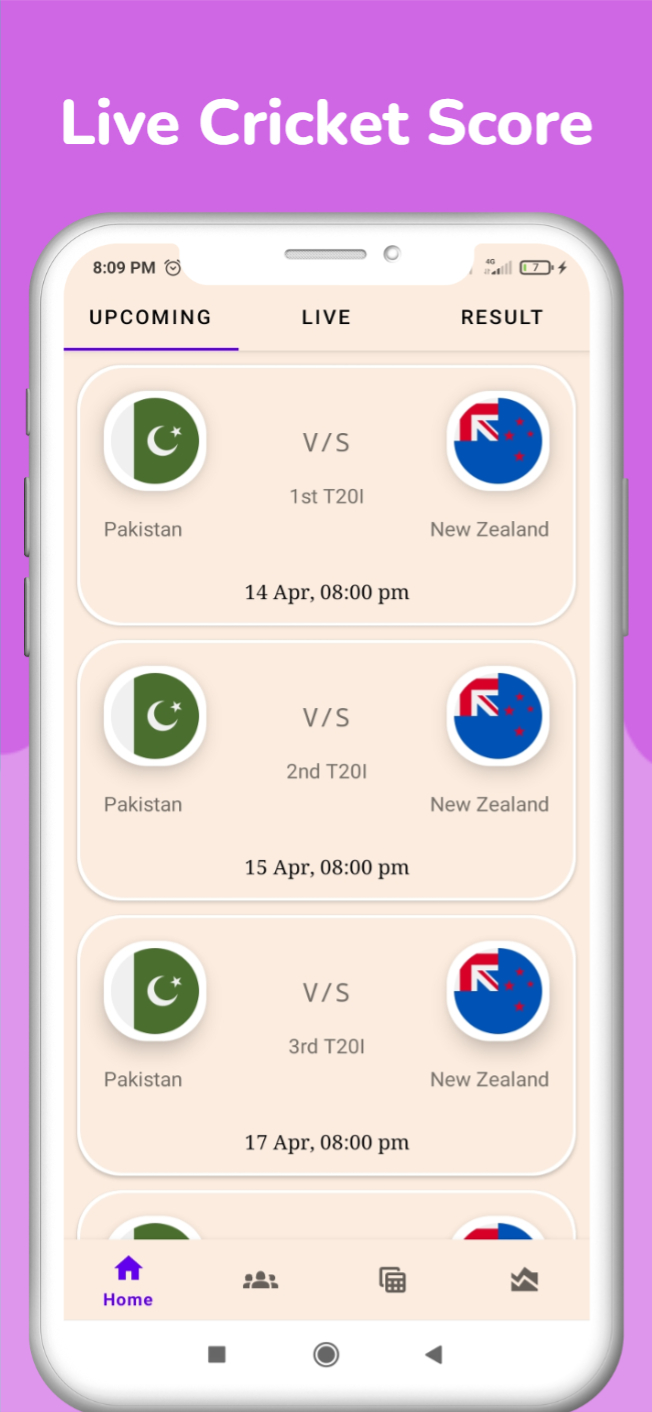Tap the battery indicator in status bar

[536, 267]
